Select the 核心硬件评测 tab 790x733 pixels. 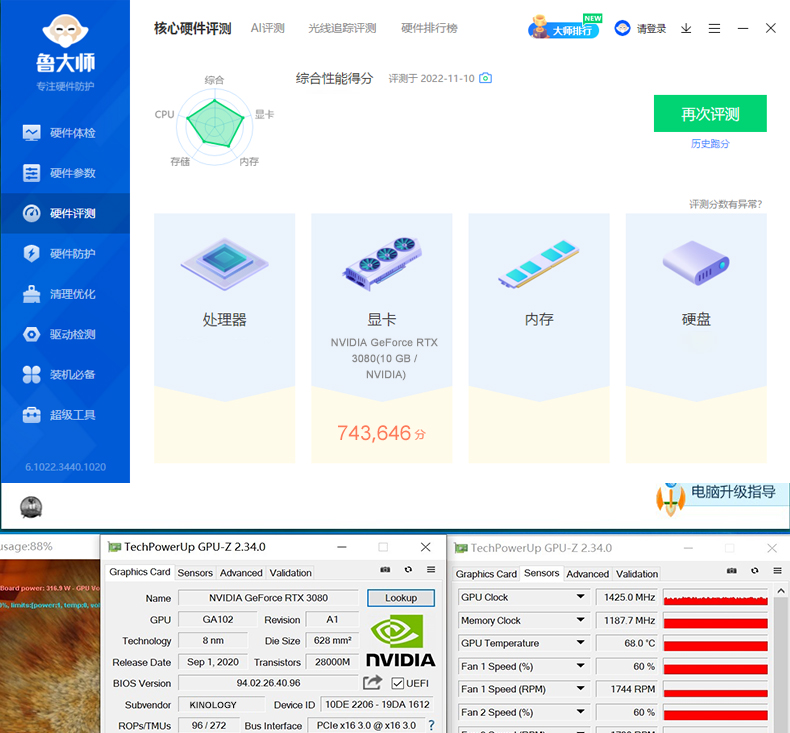coord(192,28)
